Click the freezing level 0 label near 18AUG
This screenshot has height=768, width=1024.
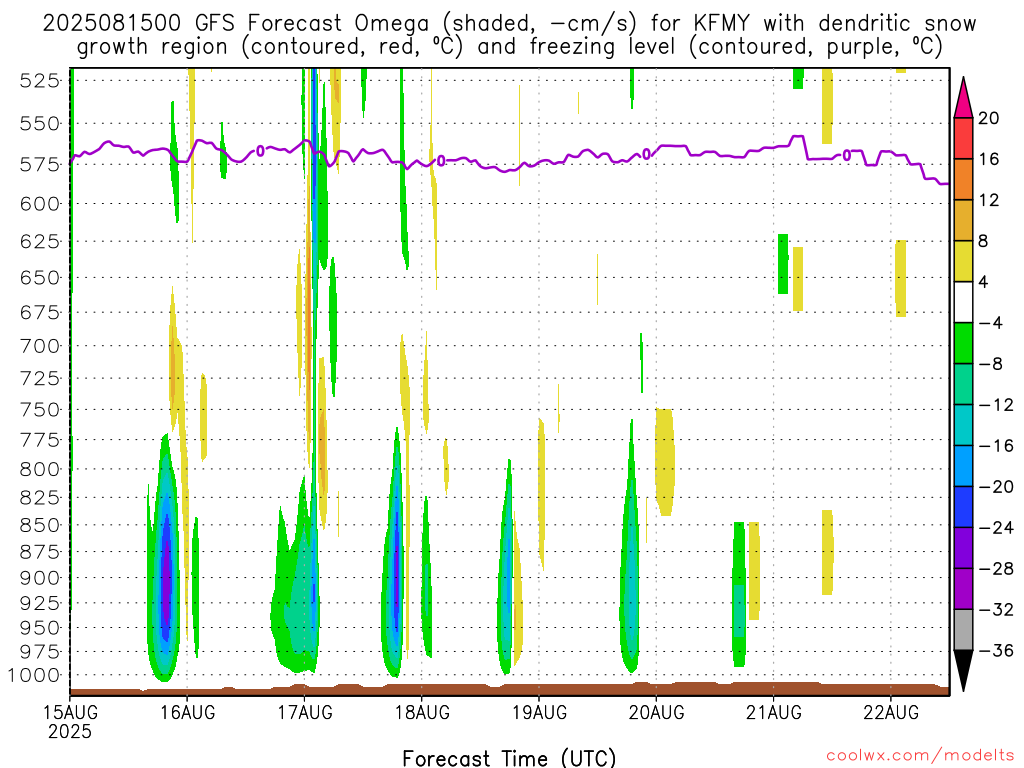441,161
